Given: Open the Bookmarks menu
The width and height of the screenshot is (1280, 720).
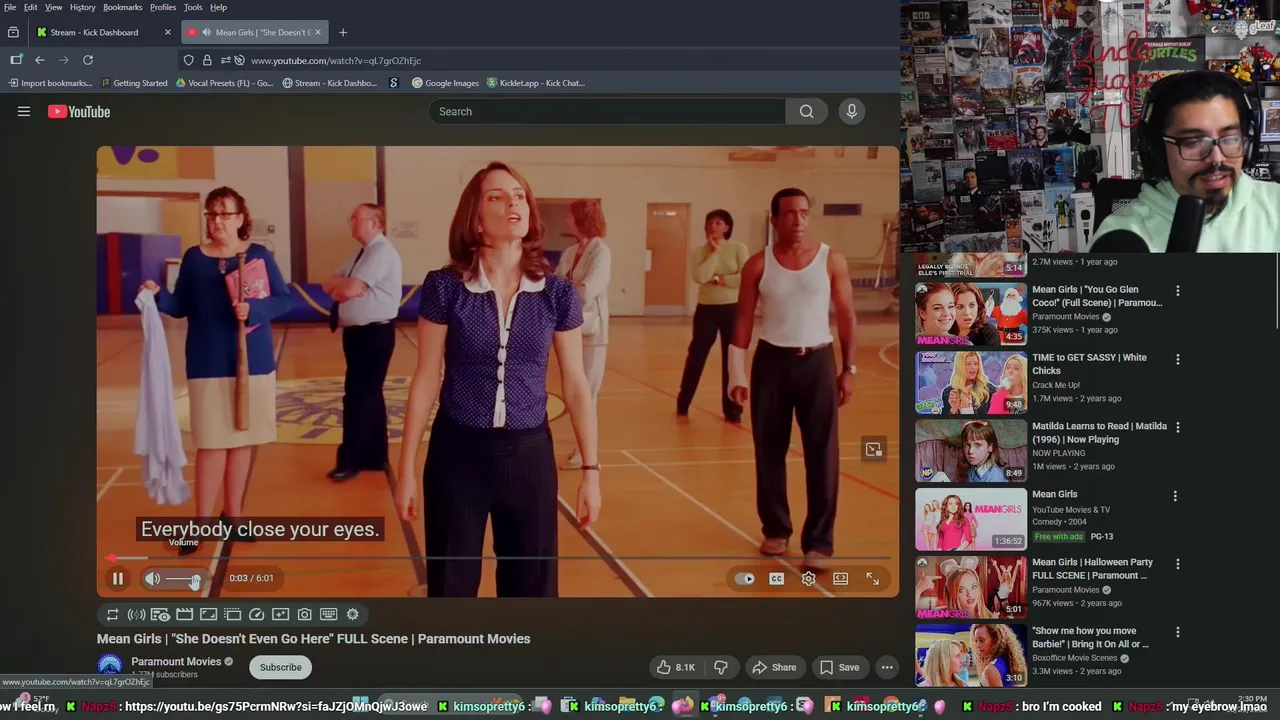Looking at the screenshot, I should (122, 7).
